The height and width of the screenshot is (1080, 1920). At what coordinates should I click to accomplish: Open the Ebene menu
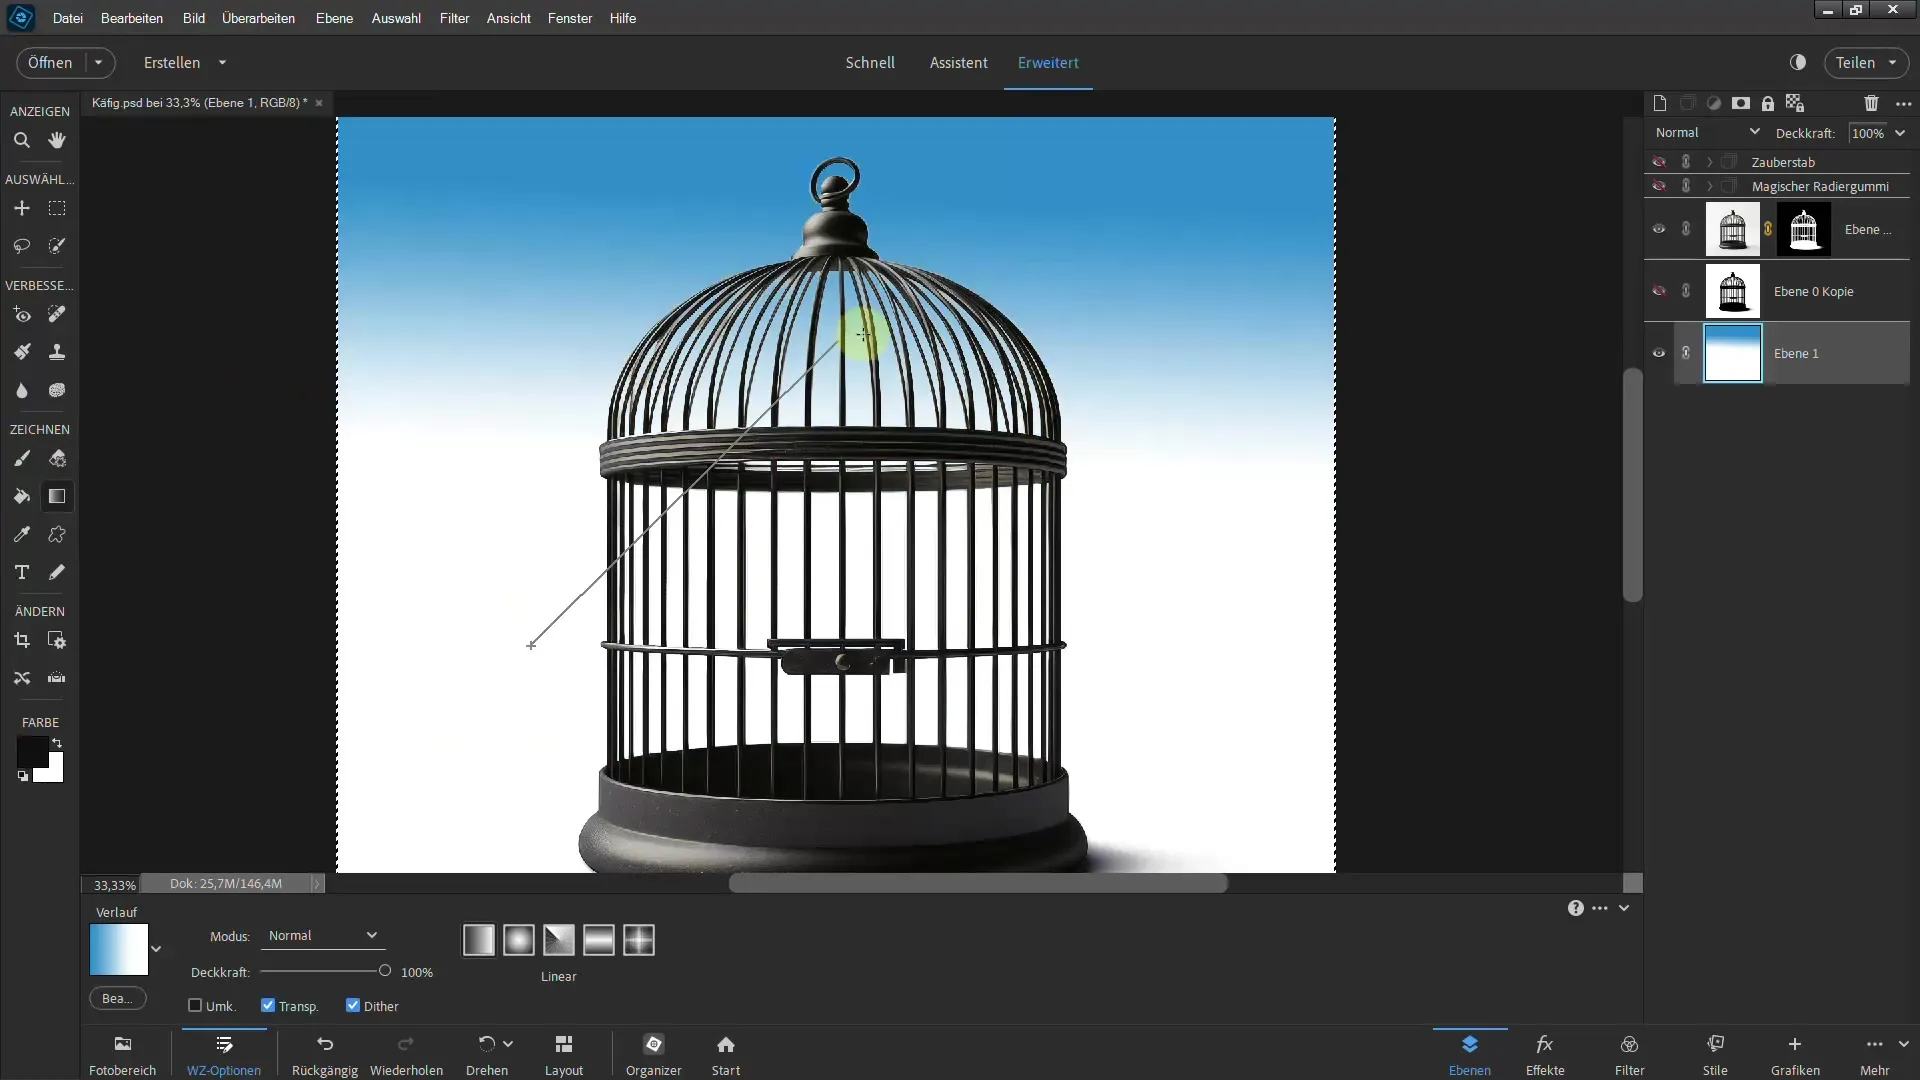click(334, 18)
